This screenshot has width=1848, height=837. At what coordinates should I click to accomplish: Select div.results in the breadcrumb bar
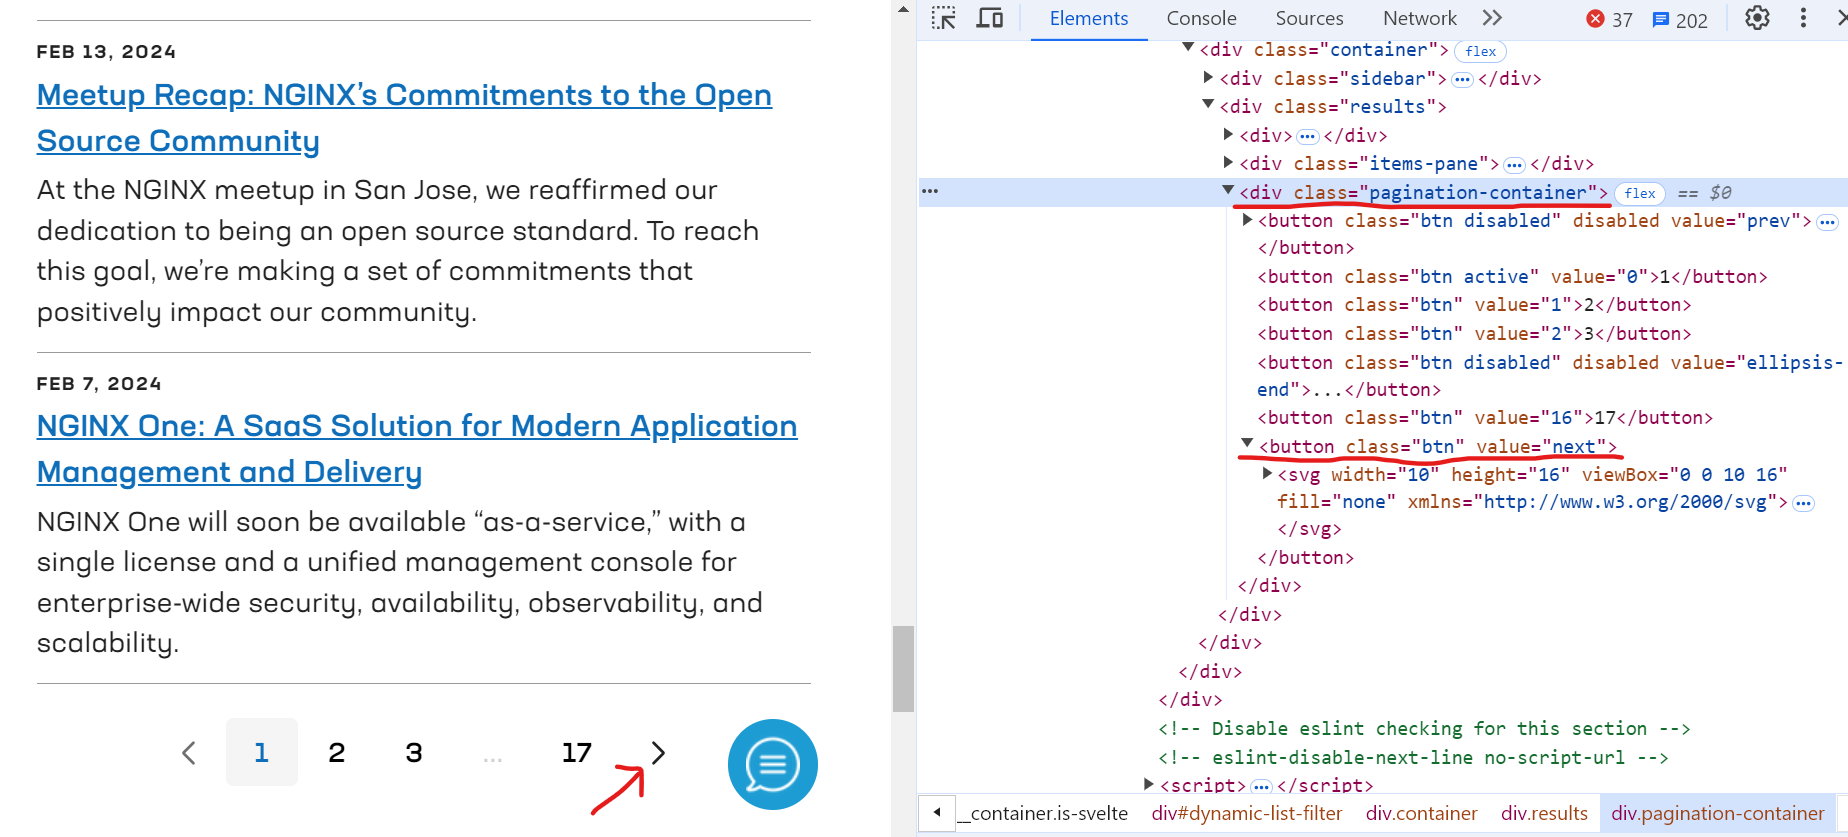pyautogui.click(x=1544, y=814)
